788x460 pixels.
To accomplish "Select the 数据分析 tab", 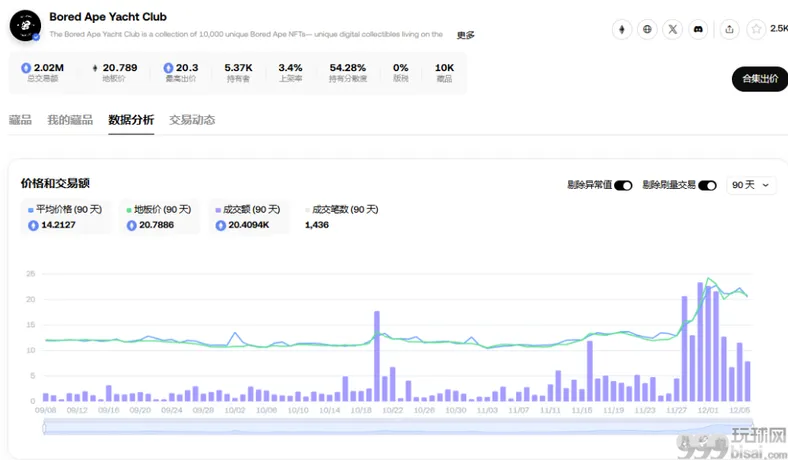I will [x=131, y=120].
